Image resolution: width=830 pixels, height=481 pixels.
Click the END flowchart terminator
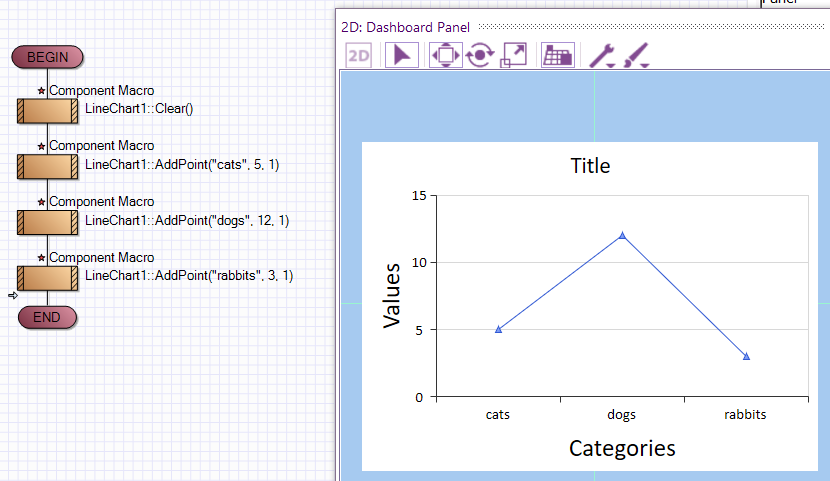(47, 317)
